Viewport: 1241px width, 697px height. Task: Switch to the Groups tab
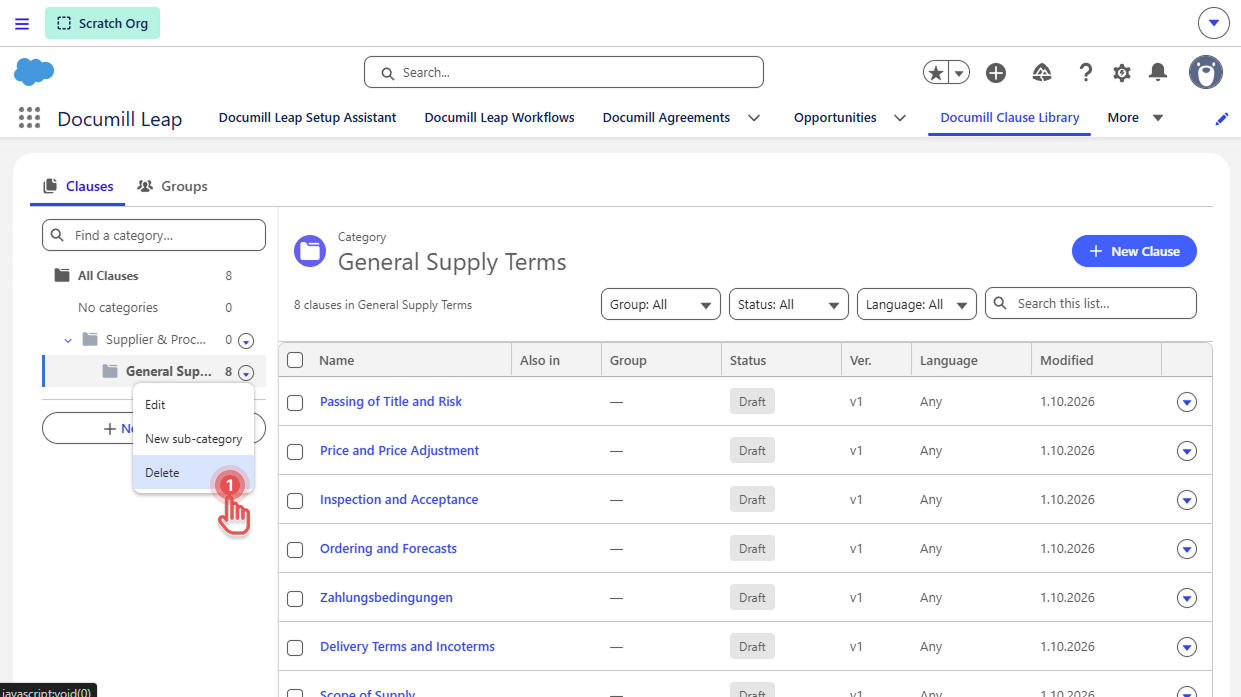(172, 186)
